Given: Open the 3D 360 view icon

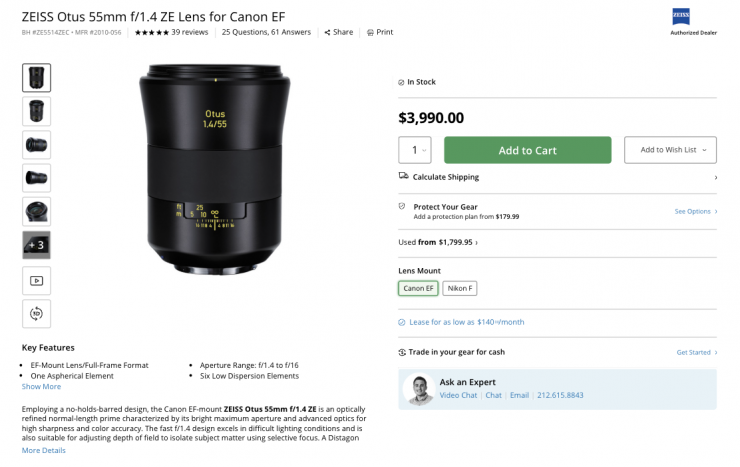Looking at the screenshot, I should pyautogui.click(x=36, y=314).
